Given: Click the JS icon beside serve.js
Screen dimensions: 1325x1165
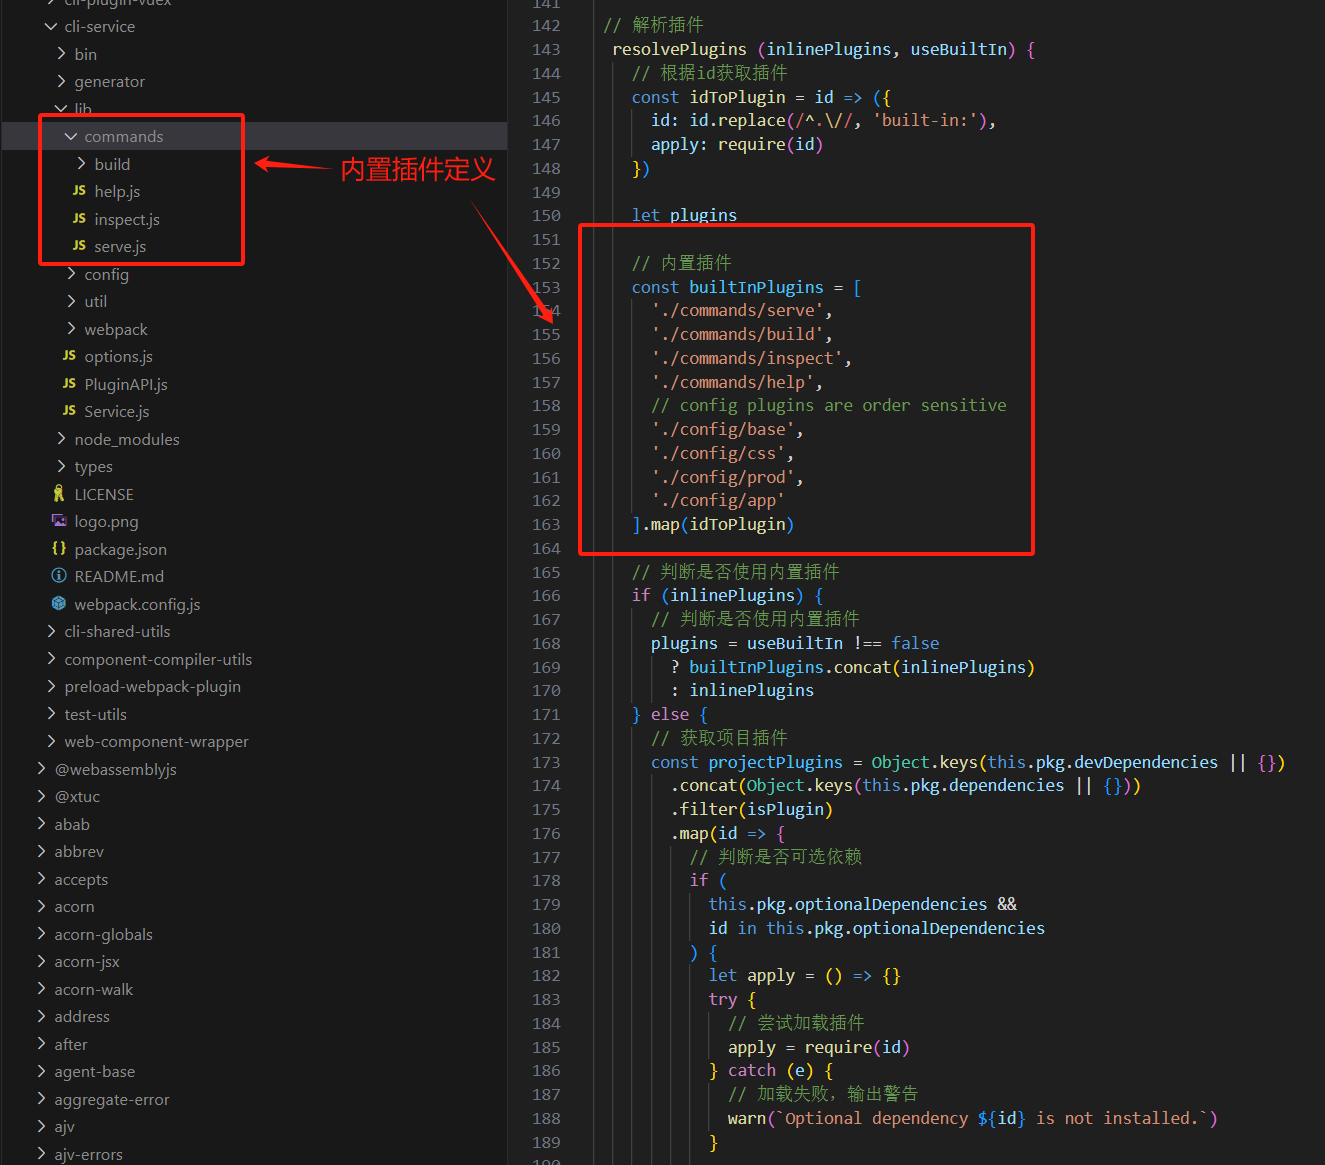Looking at the screenshot, I should (79, 246).
